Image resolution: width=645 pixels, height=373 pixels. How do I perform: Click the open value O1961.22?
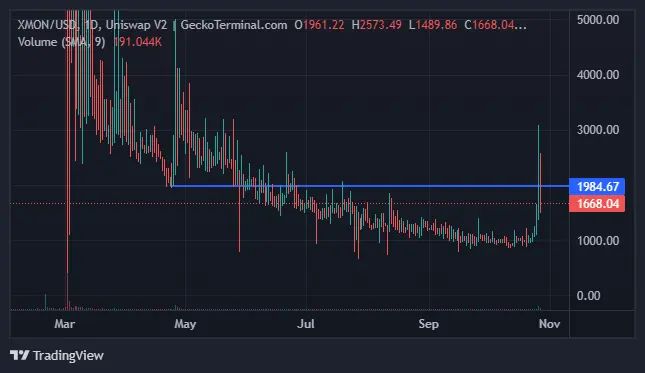point(319,25)
